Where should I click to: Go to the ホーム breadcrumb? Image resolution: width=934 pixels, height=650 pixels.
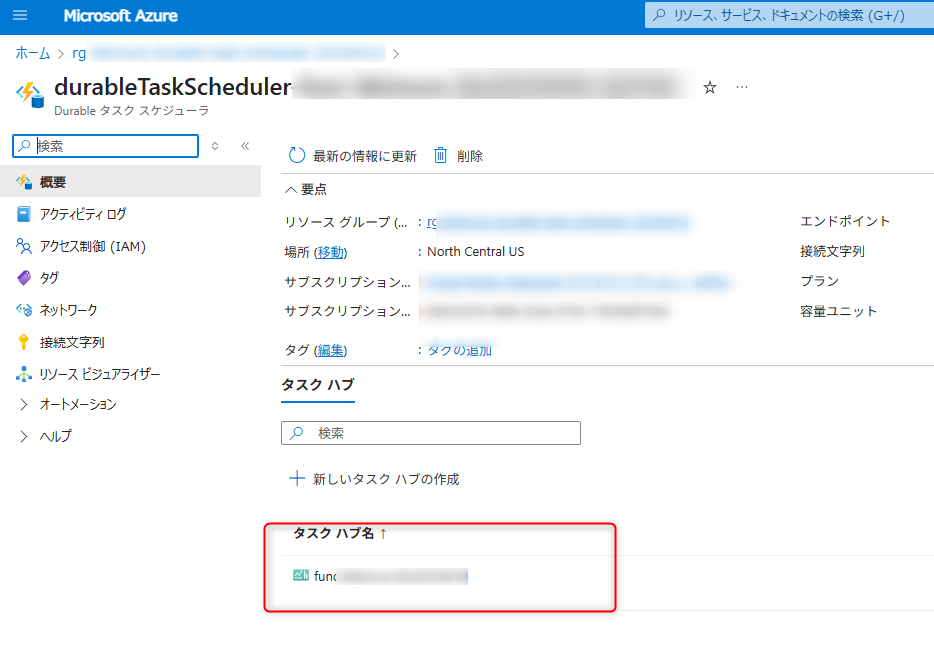pyautogui.click(x=33, y=53)
